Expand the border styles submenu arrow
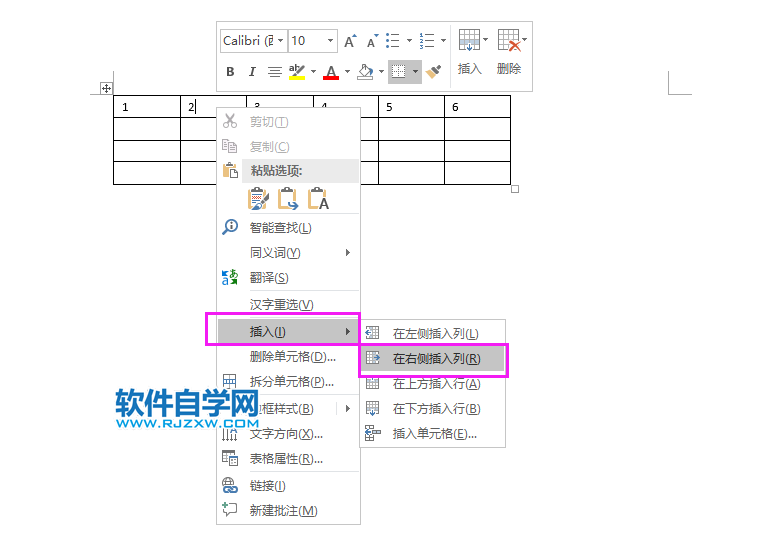 pyautogui.click(x=348, y=408)
